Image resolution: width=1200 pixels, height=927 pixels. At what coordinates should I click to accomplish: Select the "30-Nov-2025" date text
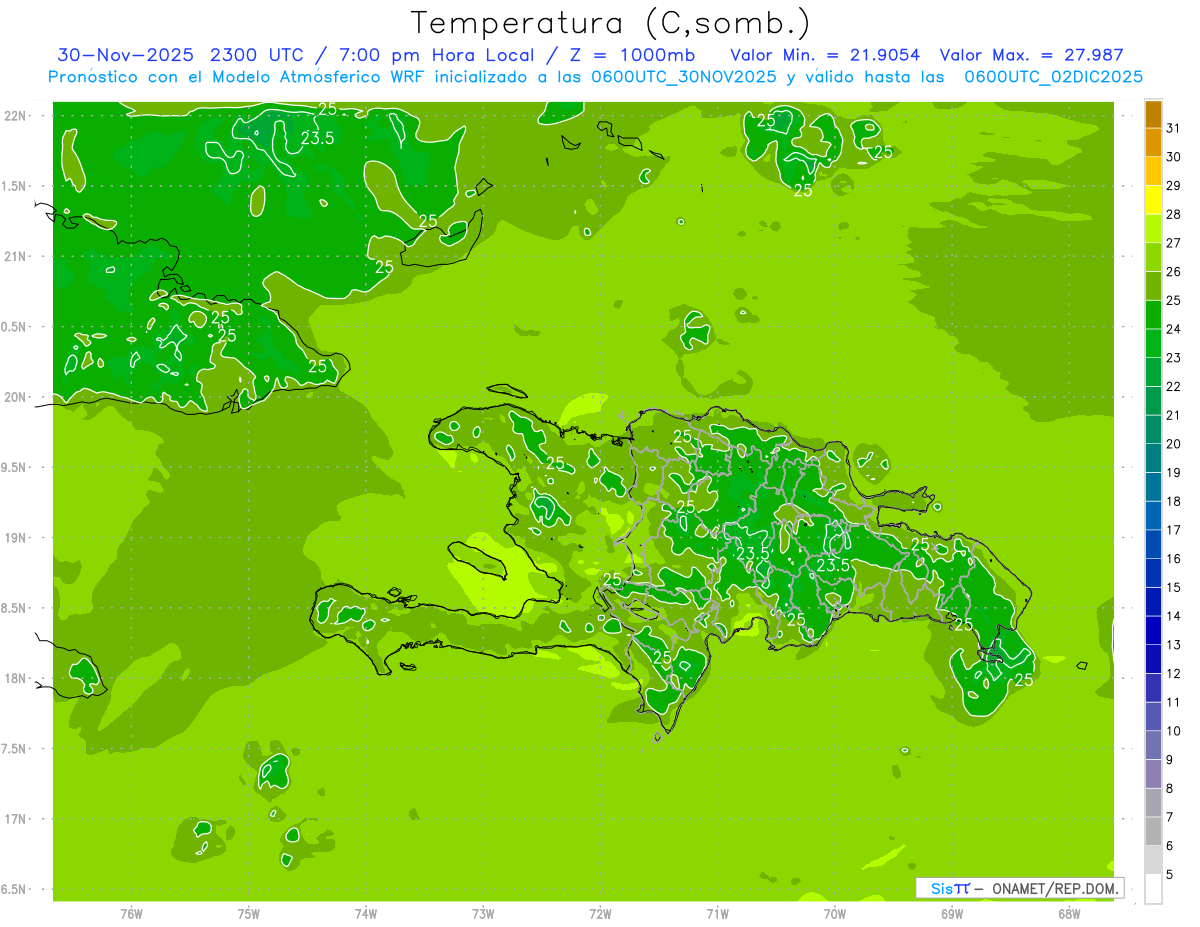pyautogui.click(x=127, y=55)
